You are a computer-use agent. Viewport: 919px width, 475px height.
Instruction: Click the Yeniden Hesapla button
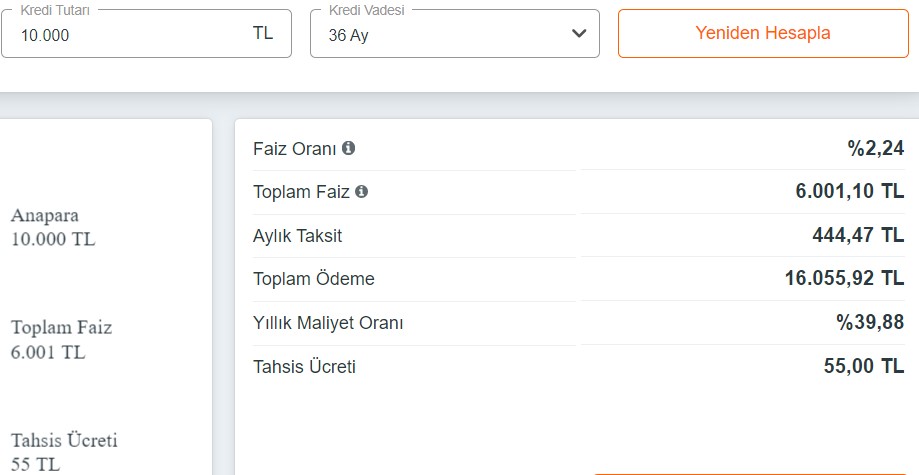[763, 33]
